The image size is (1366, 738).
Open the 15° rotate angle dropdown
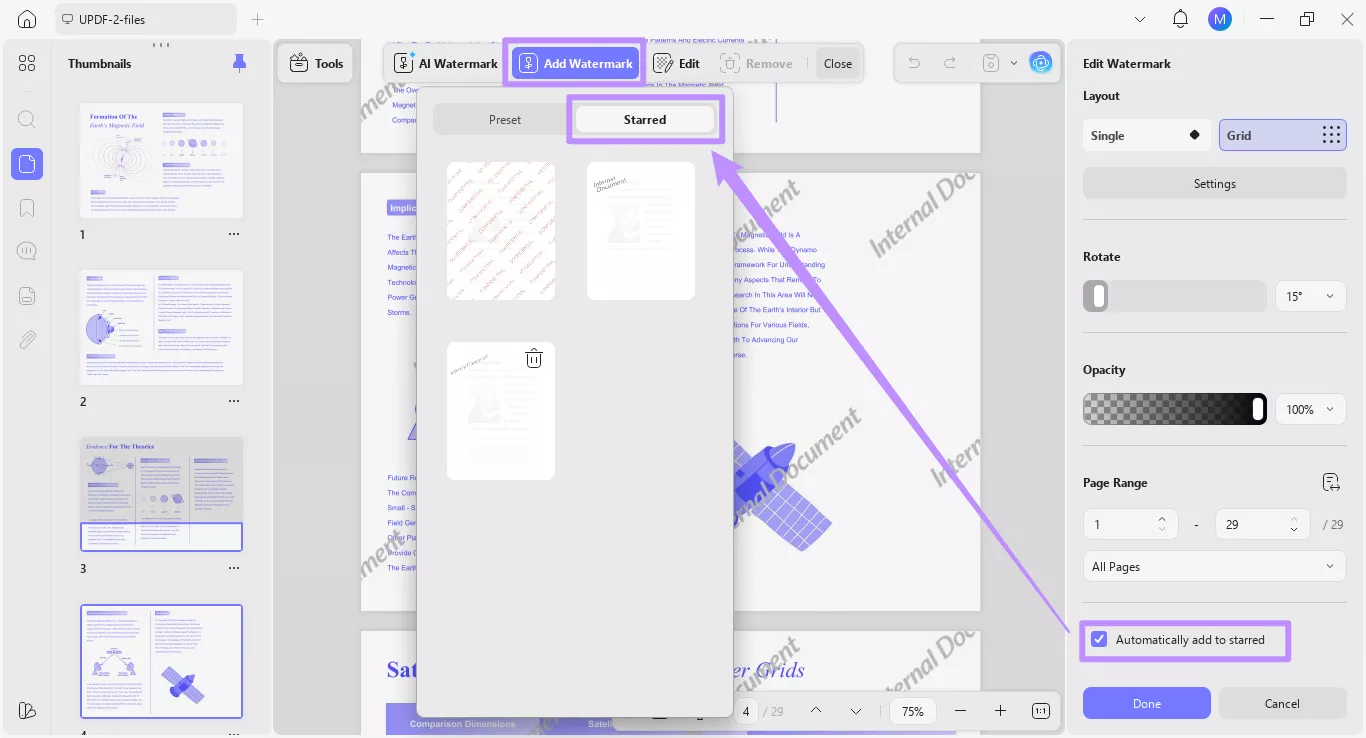tap(1310, 296)
